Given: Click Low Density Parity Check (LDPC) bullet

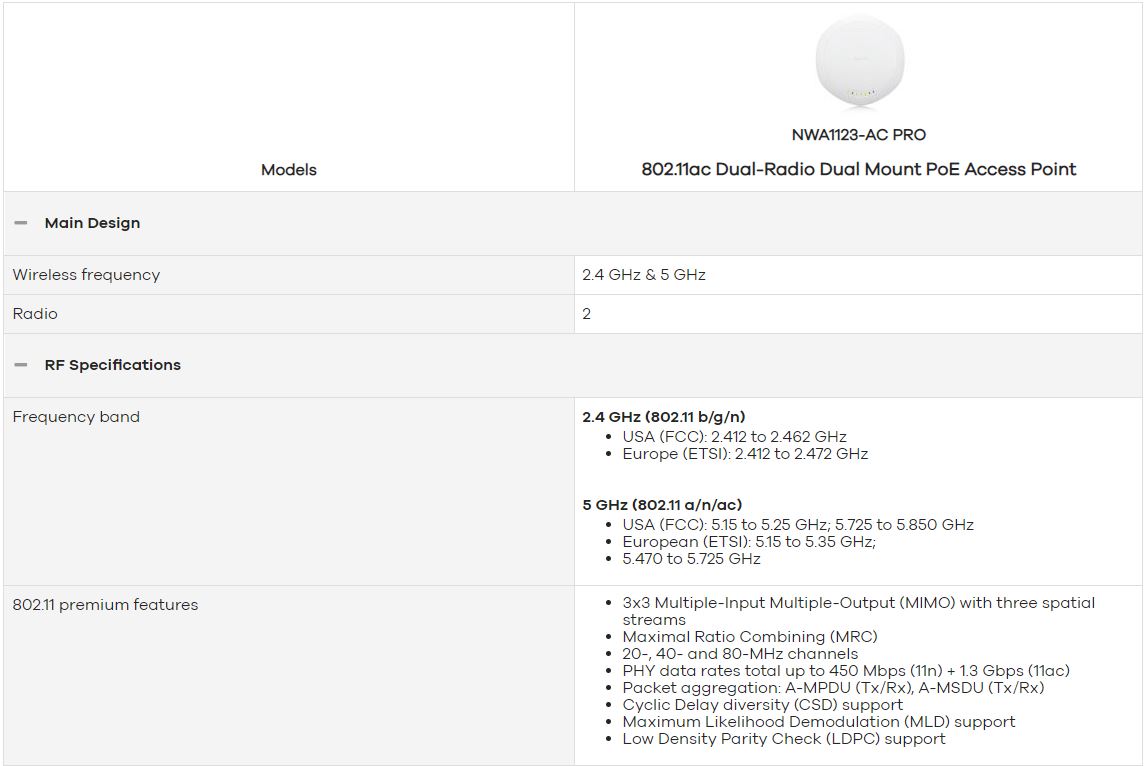Looking at the screenshot, I should point(784,739).
